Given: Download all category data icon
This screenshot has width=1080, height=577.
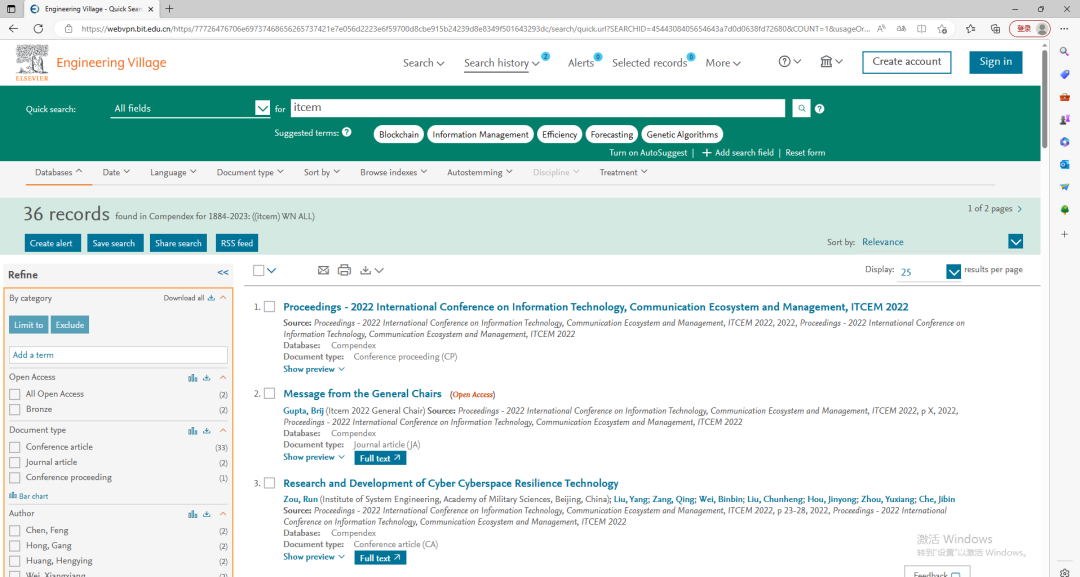Looking at the screenshot, I should (x=211, y=298).
